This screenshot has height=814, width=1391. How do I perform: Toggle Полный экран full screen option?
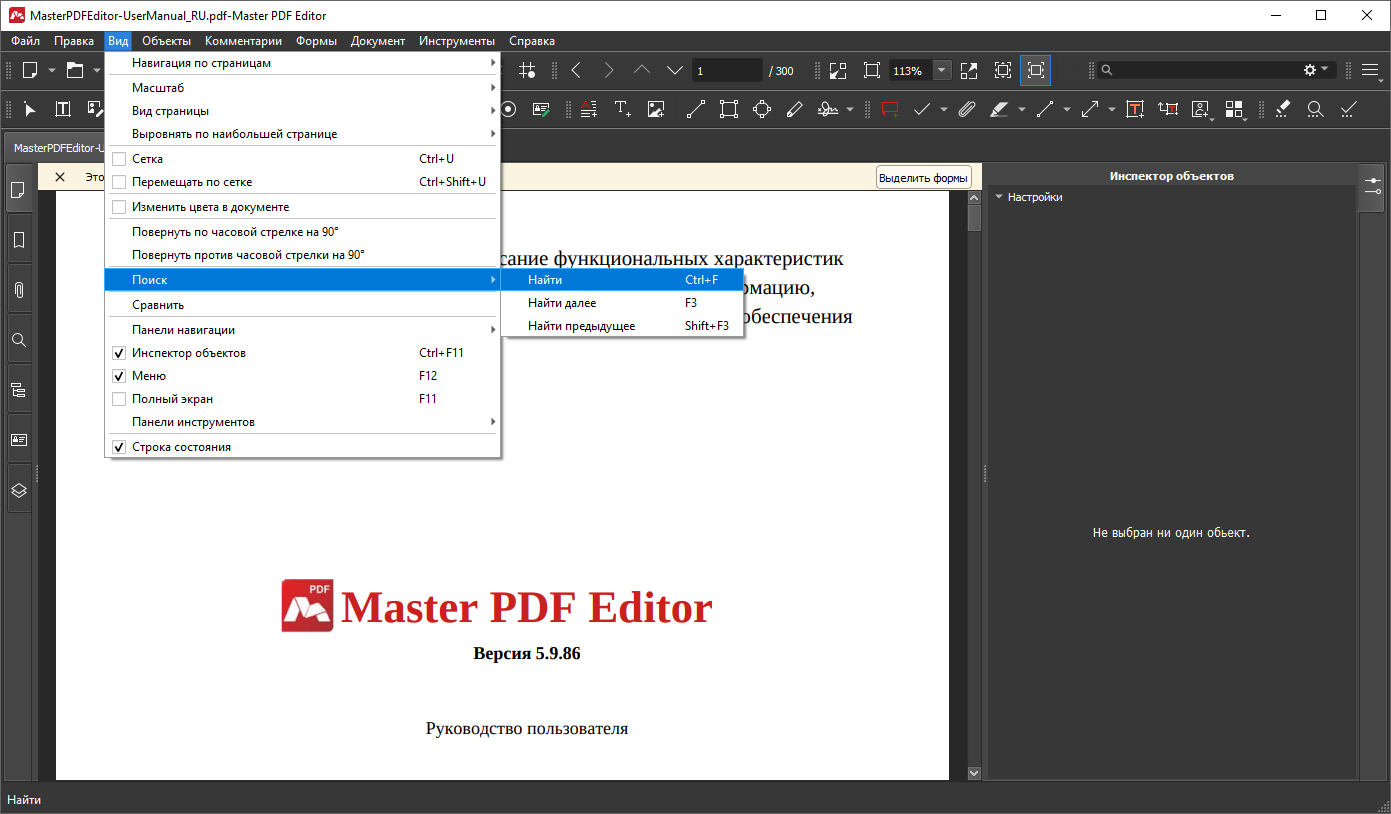pyautogui.click(x=119, y=399)
